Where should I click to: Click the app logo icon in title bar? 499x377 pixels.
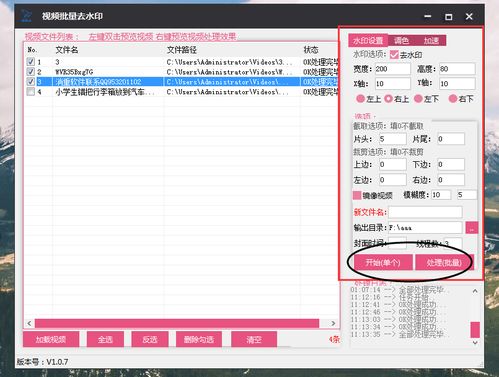pos(26,16)
